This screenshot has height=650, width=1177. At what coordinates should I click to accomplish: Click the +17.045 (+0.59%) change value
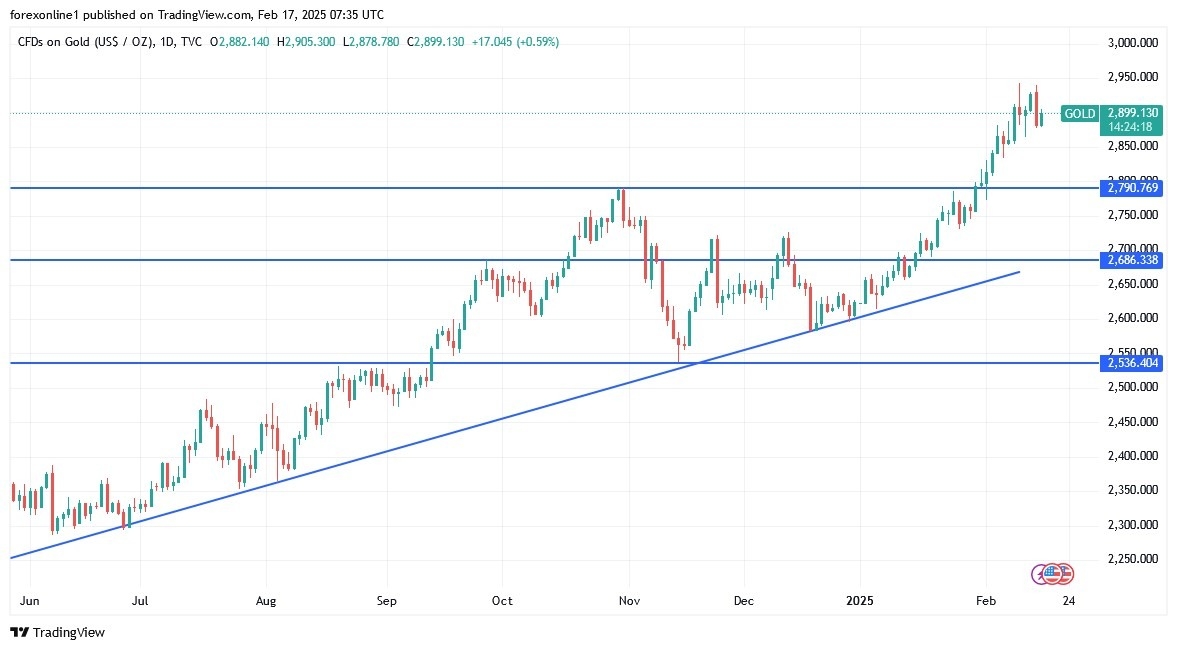pyautogui.click(x=514, y=42)
